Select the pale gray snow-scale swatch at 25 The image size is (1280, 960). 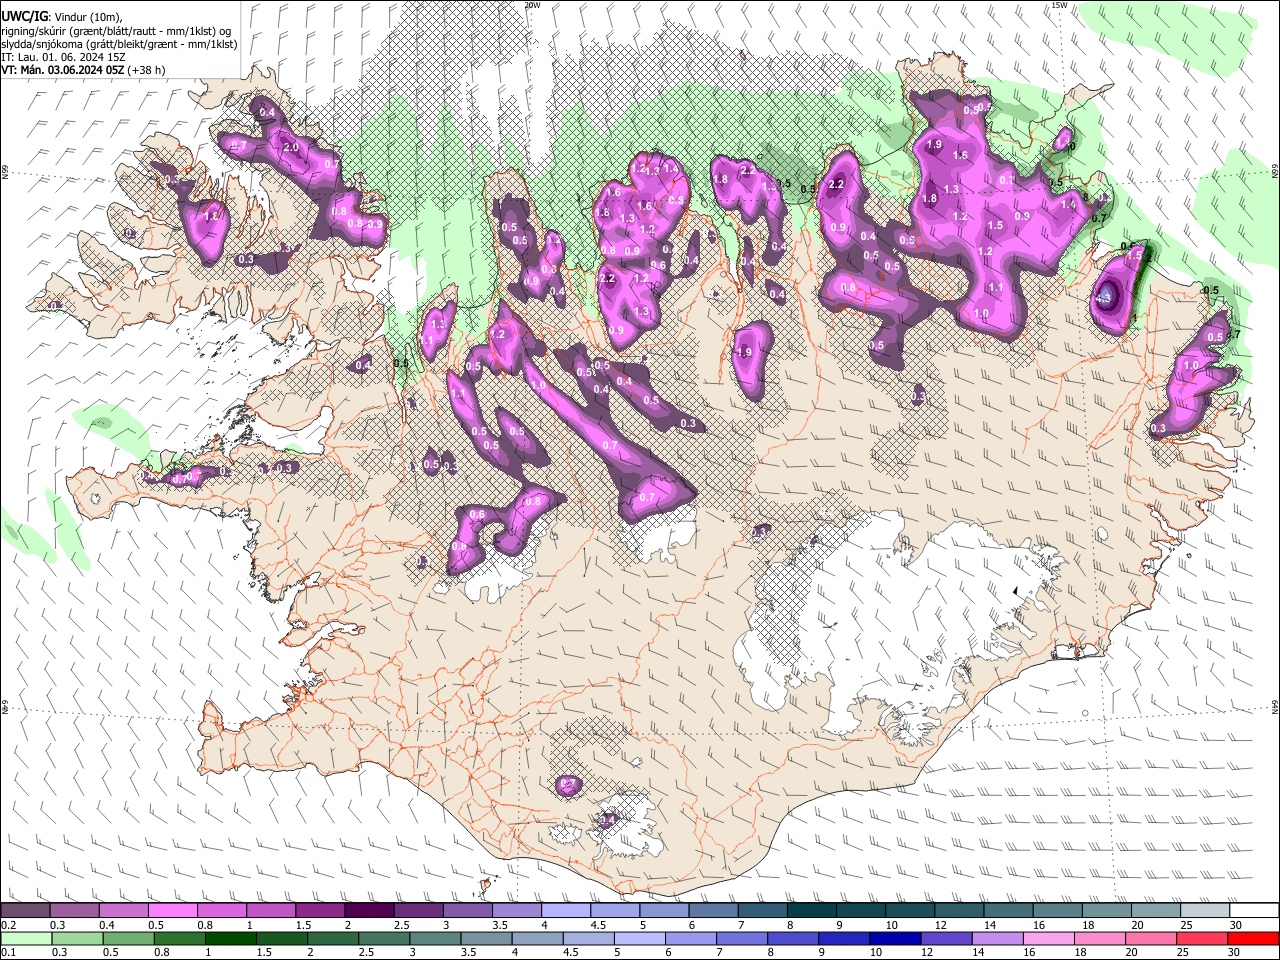pyautogui.click(x=1206, y=910)
